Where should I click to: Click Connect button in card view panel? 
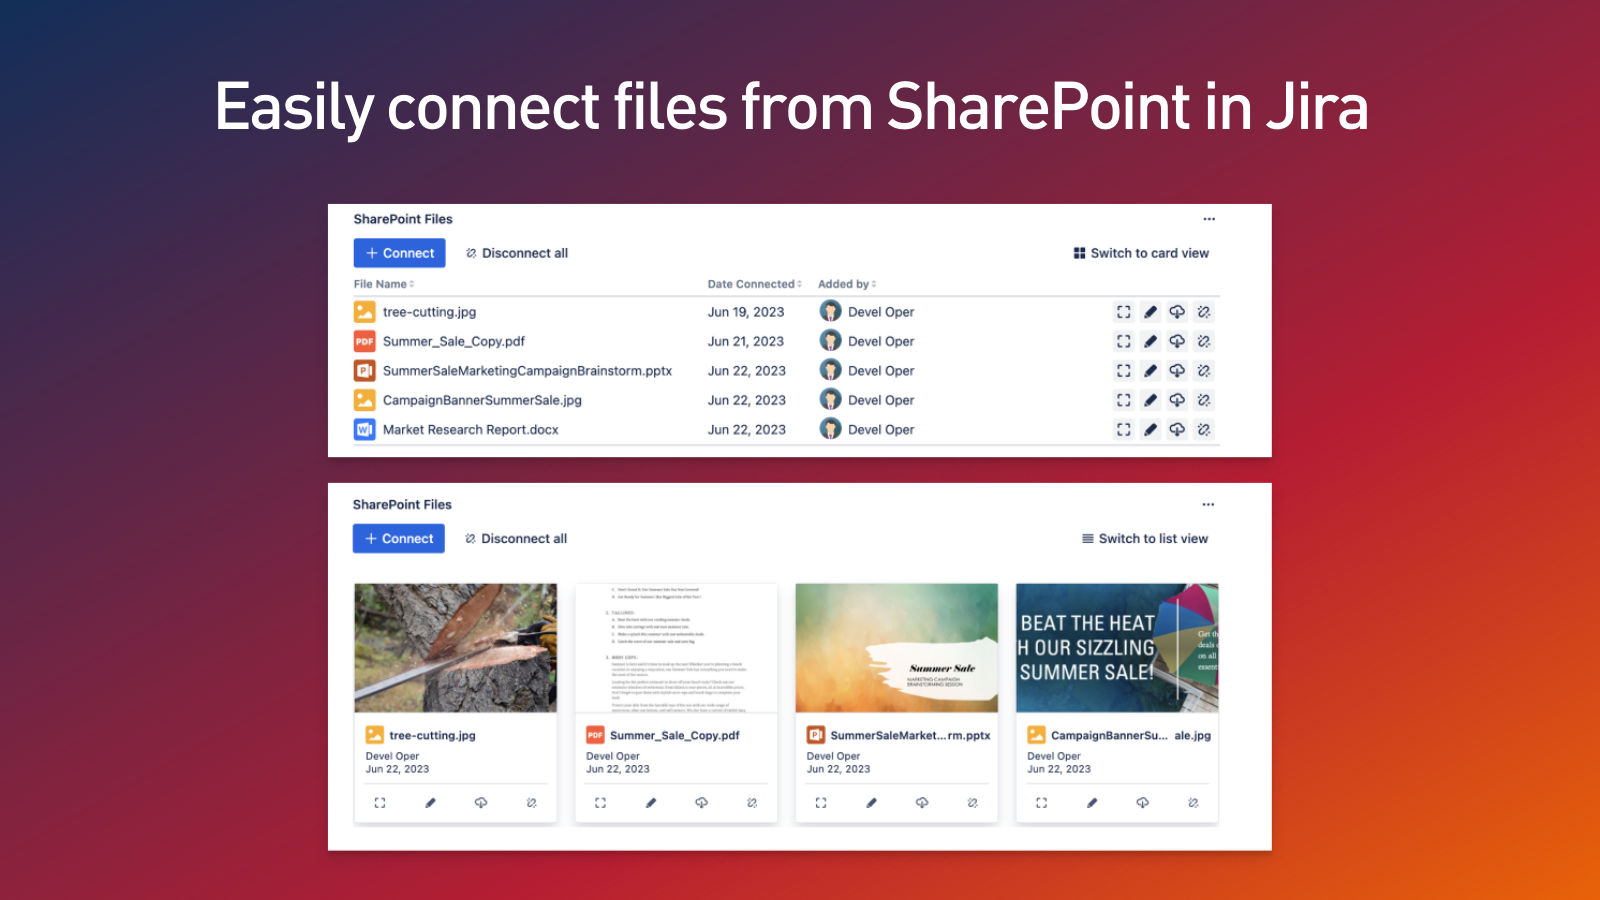coord(399,539)
